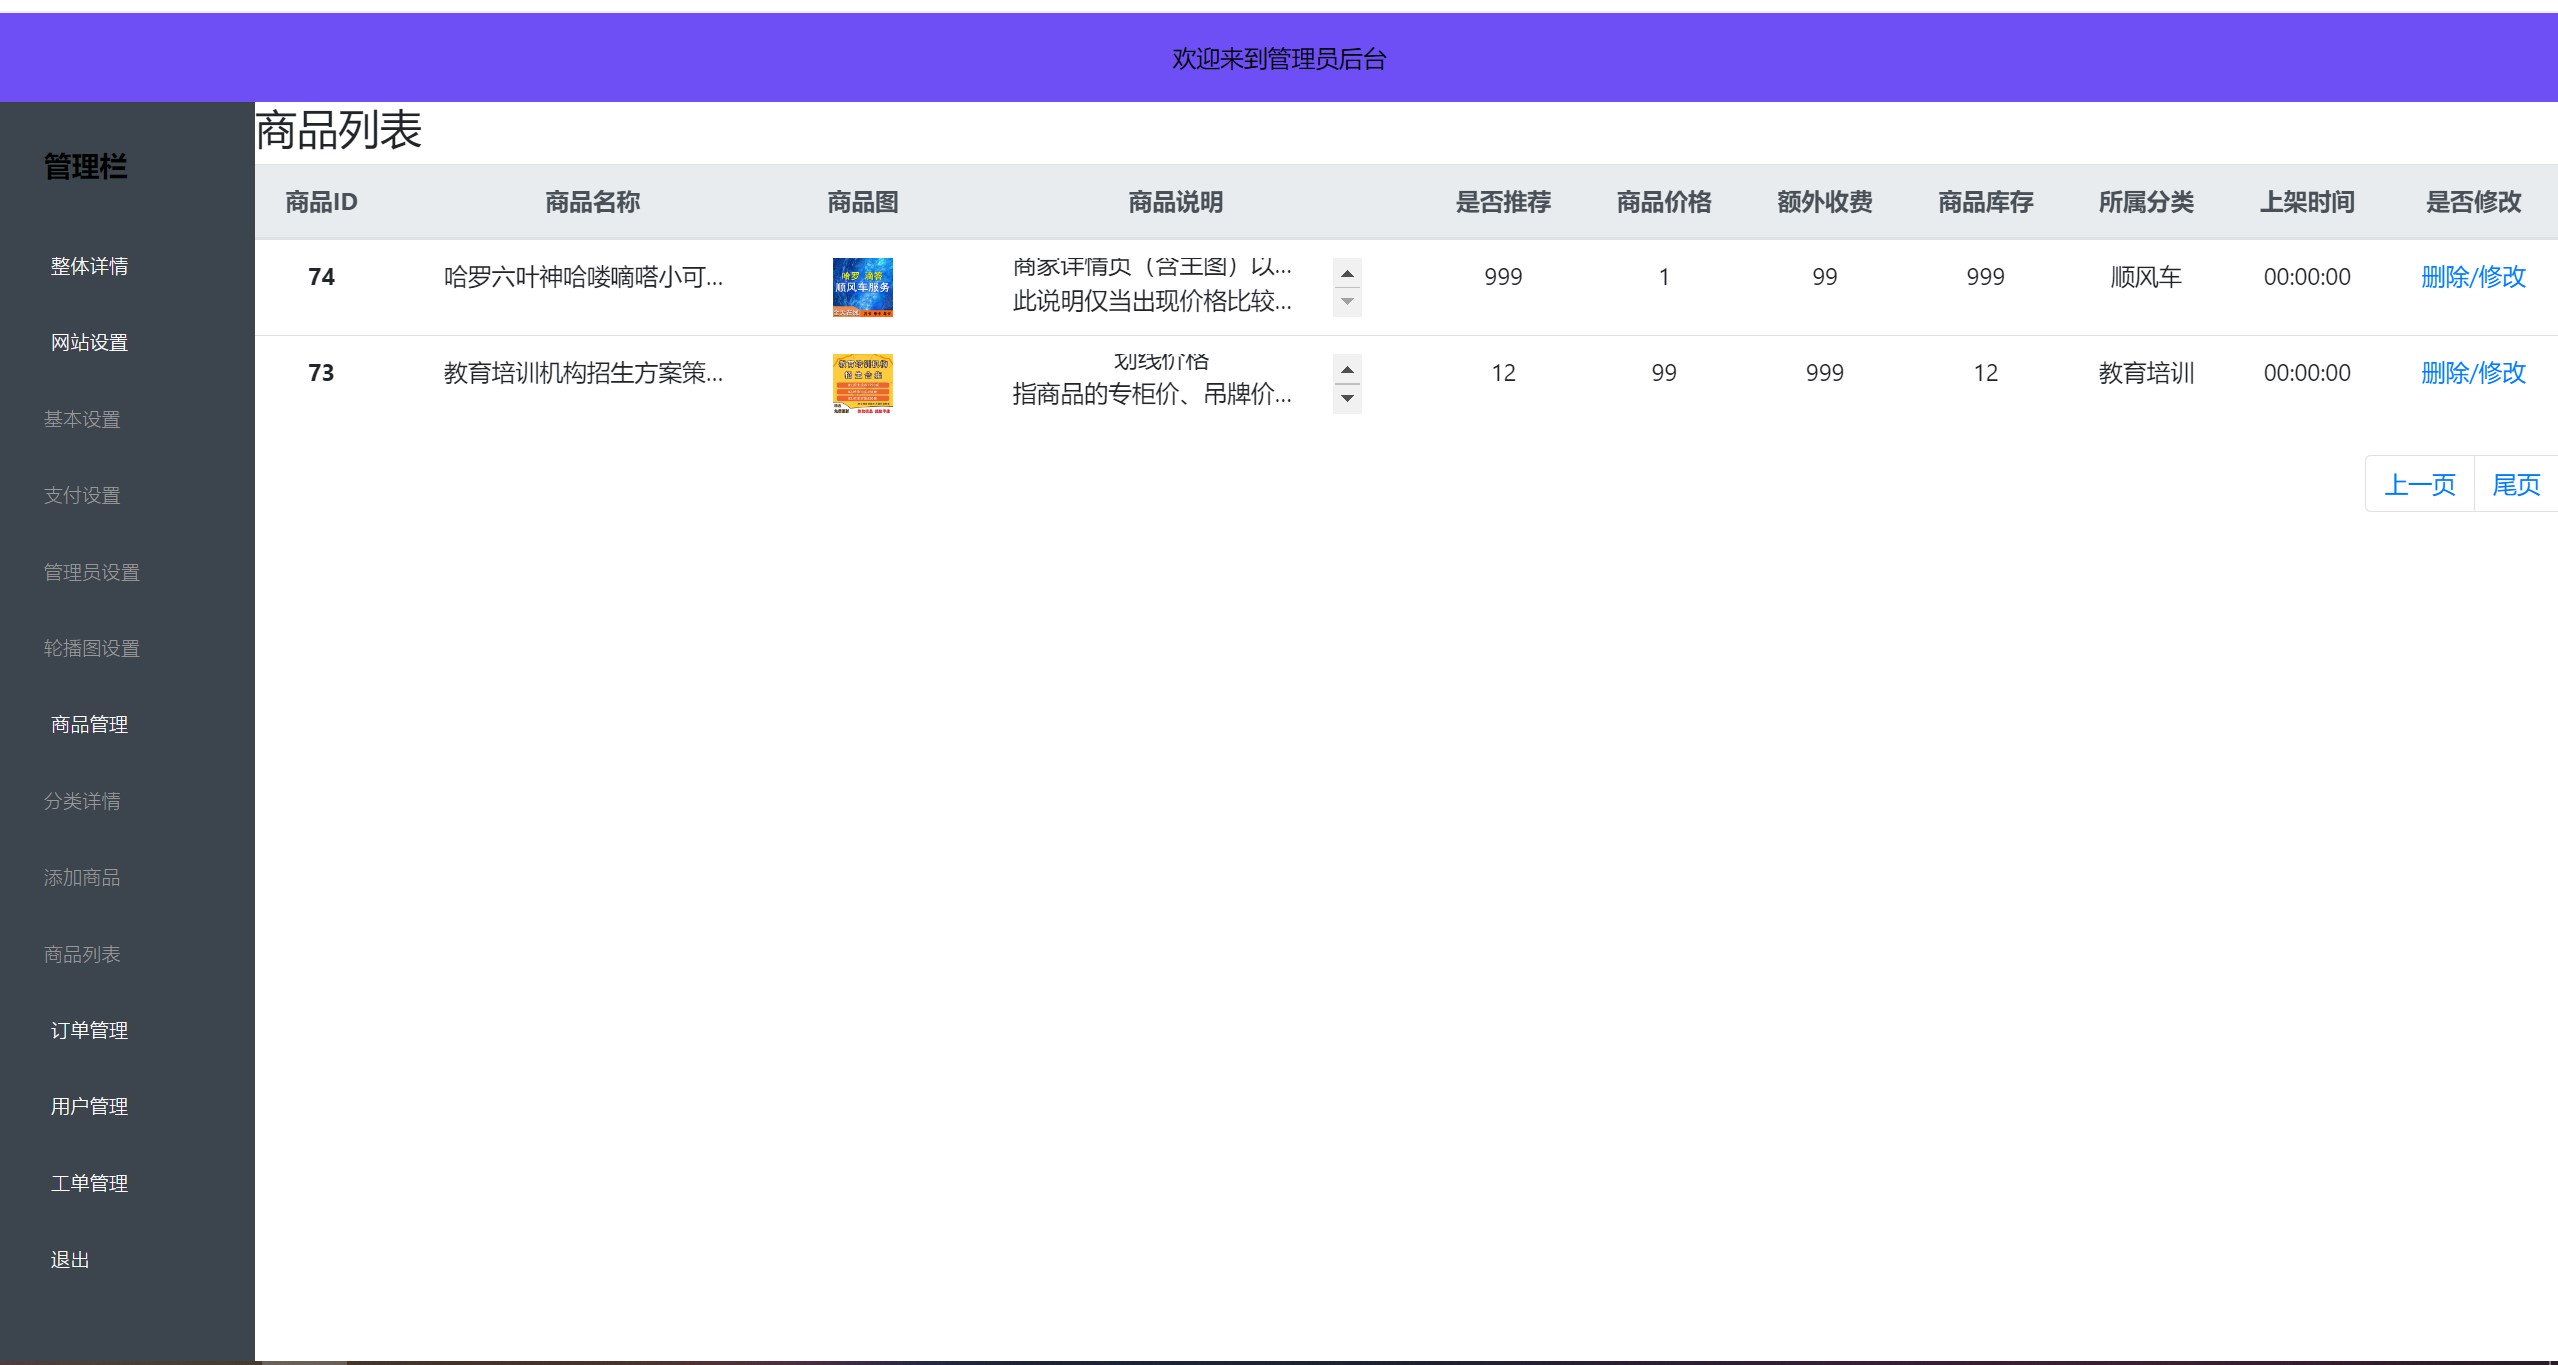
Task: Click 上一页 to go to previous page
Action: [x=2419, y=483]
